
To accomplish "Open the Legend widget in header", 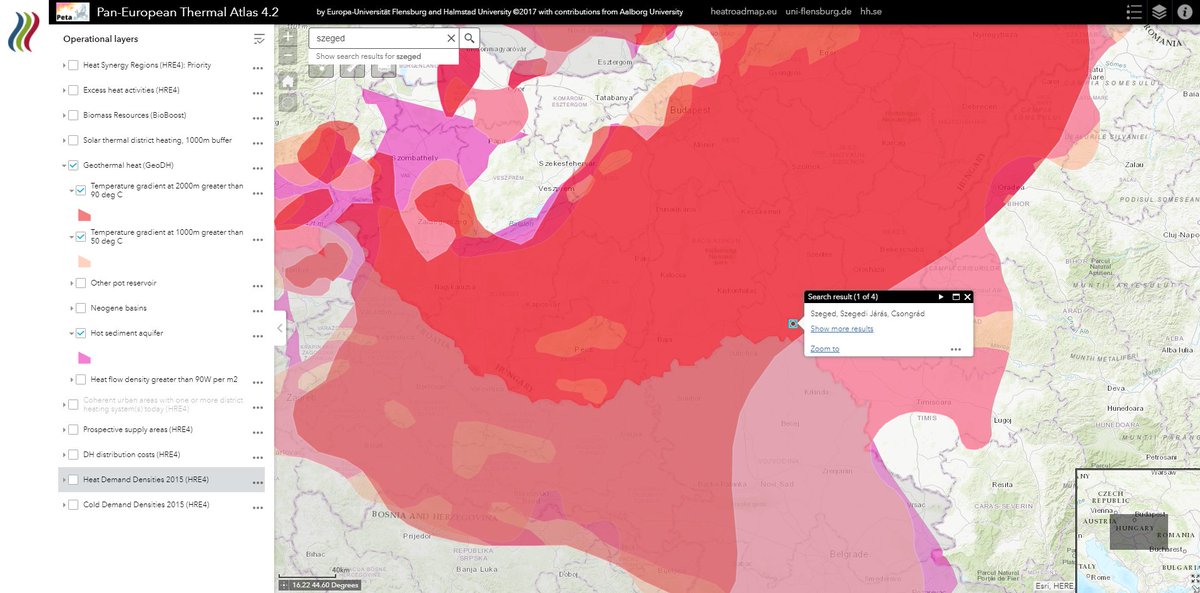I will coord(1134,12).
